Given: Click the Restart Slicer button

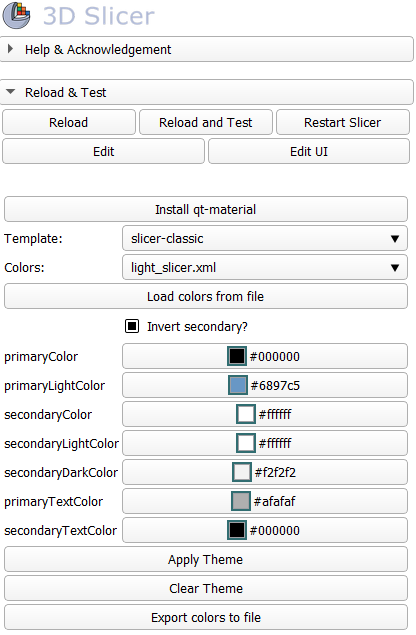Looking at the screenshot, I should point(343,122).
